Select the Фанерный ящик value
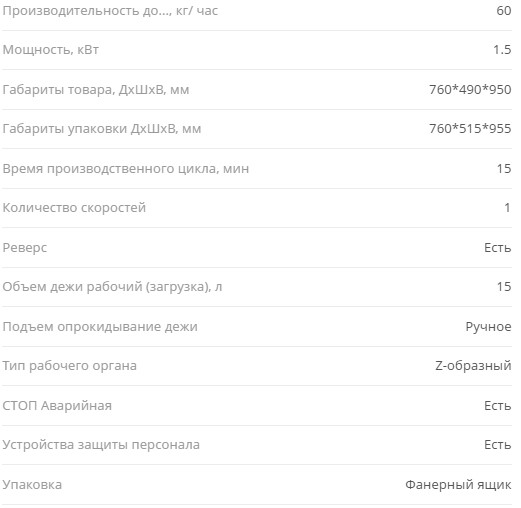This screenshot has width=521, height=508. [458, 485]
